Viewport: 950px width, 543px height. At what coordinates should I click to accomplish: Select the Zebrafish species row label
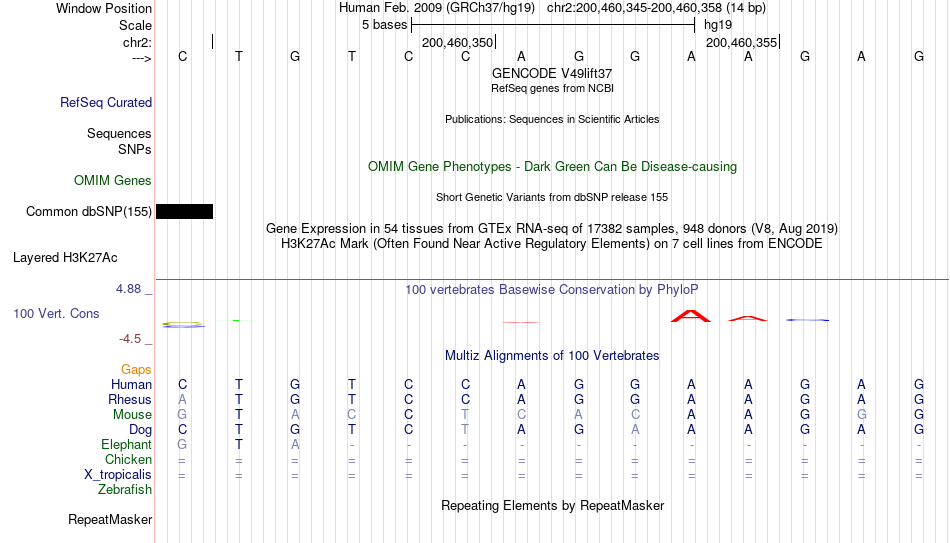[x=125, y=489]
